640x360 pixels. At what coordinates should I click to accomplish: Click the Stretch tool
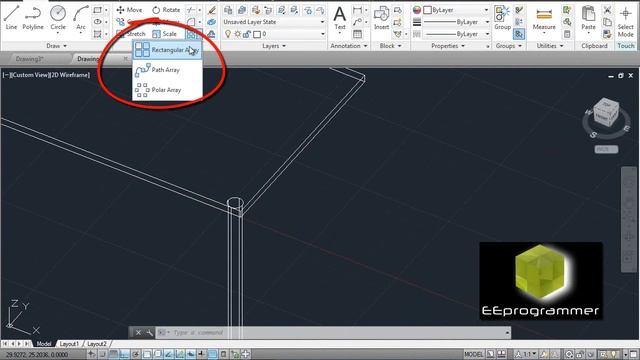[x=131, y=34]
